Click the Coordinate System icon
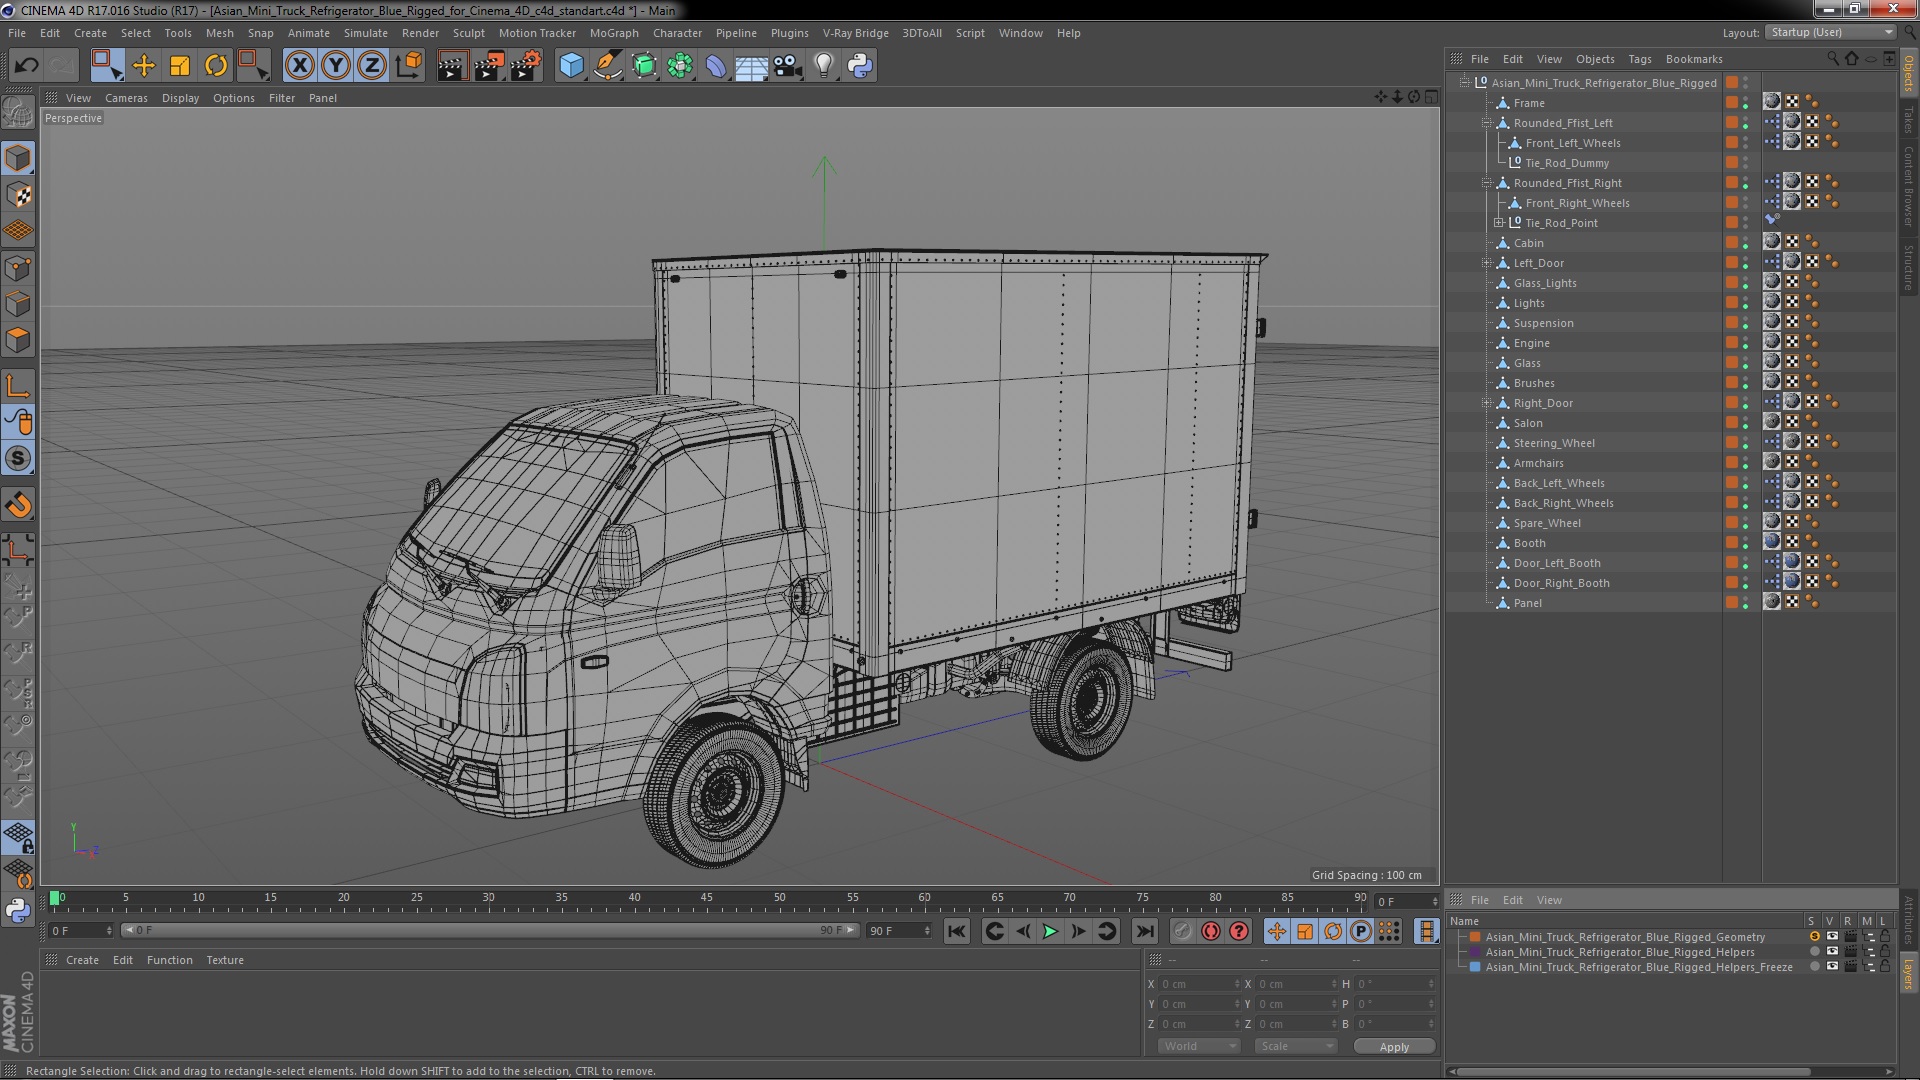This screenshot has height=1080, width=1920. 409,66
